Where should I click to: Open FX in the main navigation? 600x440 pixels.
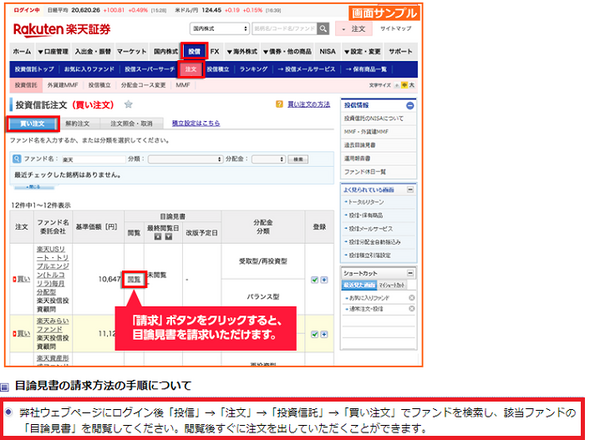[215, 51]
